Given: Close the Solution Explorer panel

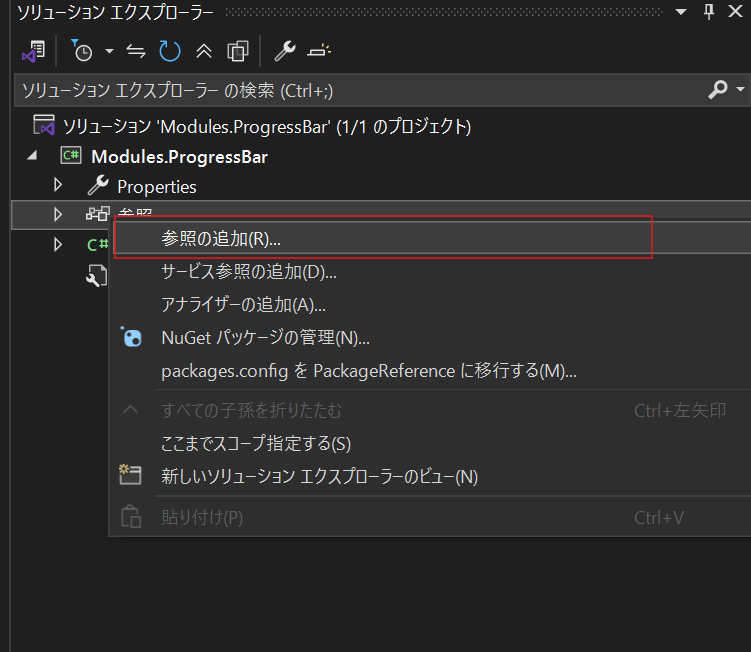Looking at the screenshot, I should (735, 11).
